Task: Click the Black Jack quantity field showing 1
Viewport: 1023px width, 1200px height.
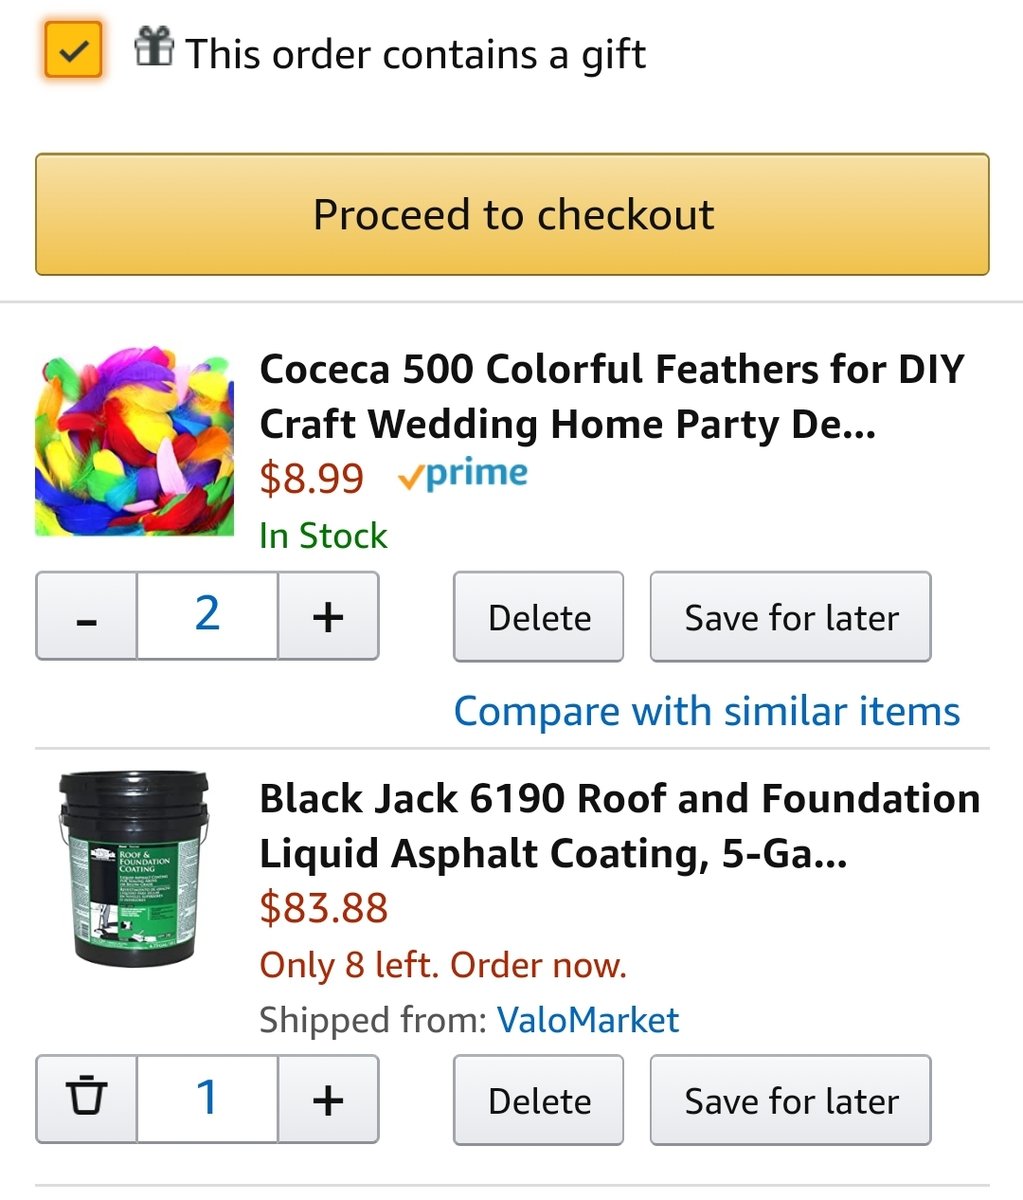Action: coord(207,1099)
